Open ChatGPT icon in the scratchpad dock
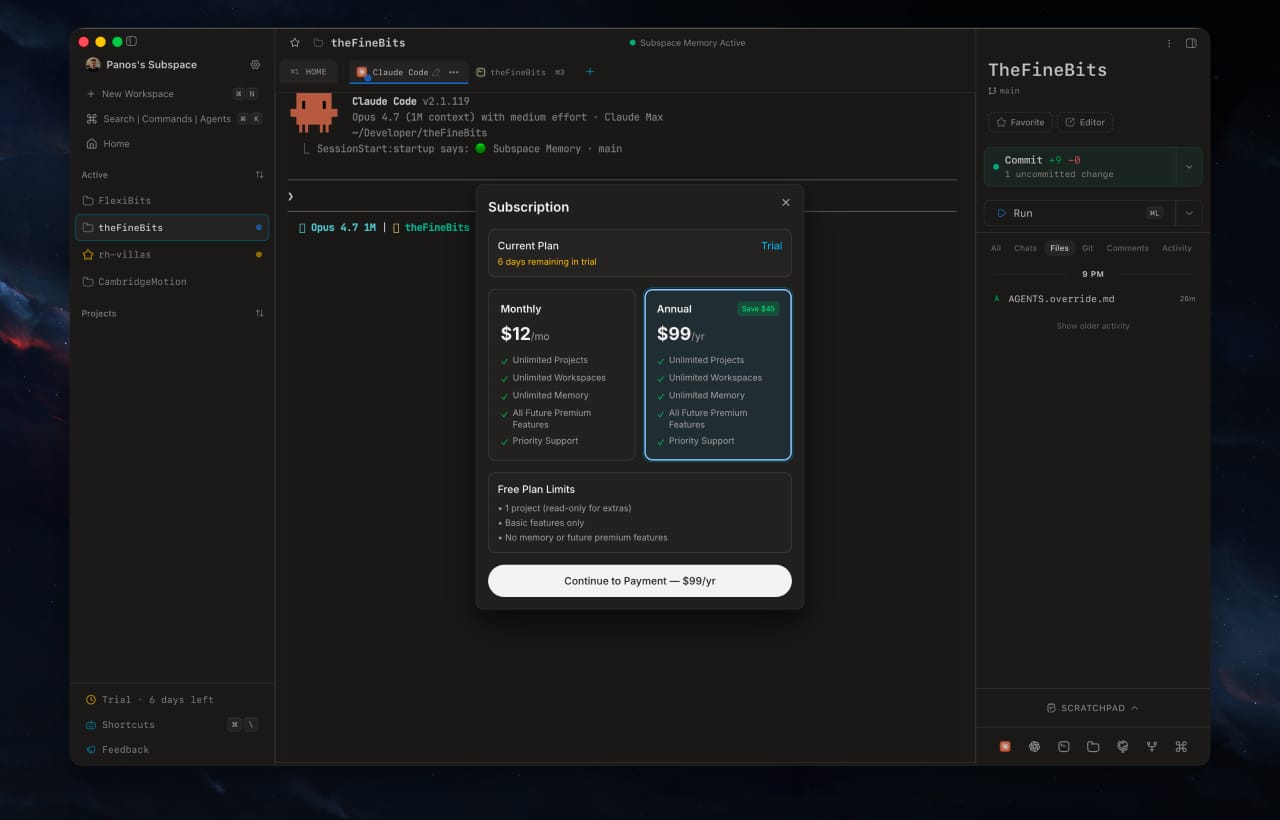The width and height of the screenshot is (1280, 820). point(1033,746)
